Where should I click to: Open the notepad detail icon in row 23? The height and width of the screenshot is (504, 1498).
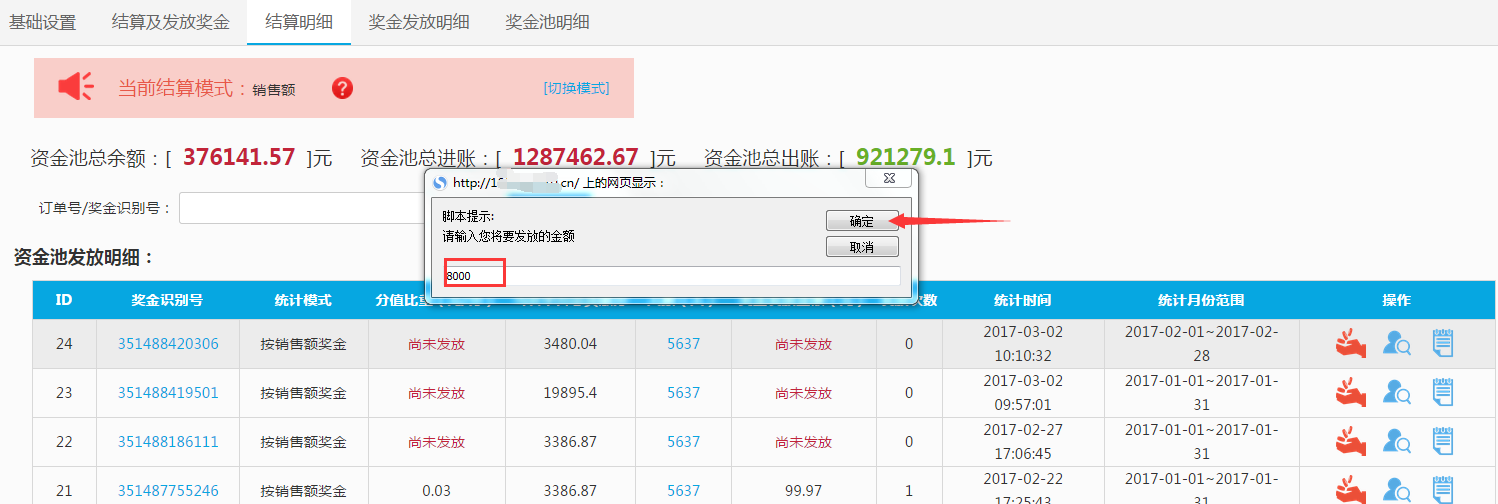point(1442,393)
